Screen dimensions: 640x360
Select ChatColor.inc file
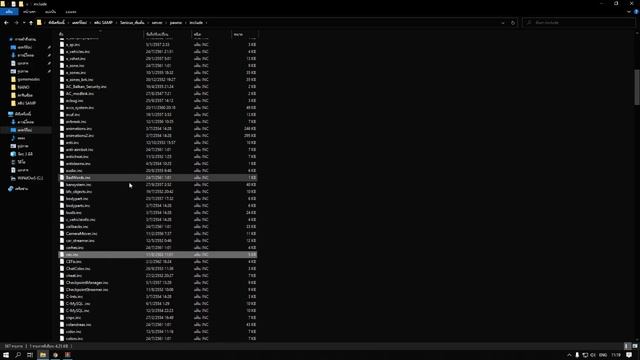pos(158,269)
